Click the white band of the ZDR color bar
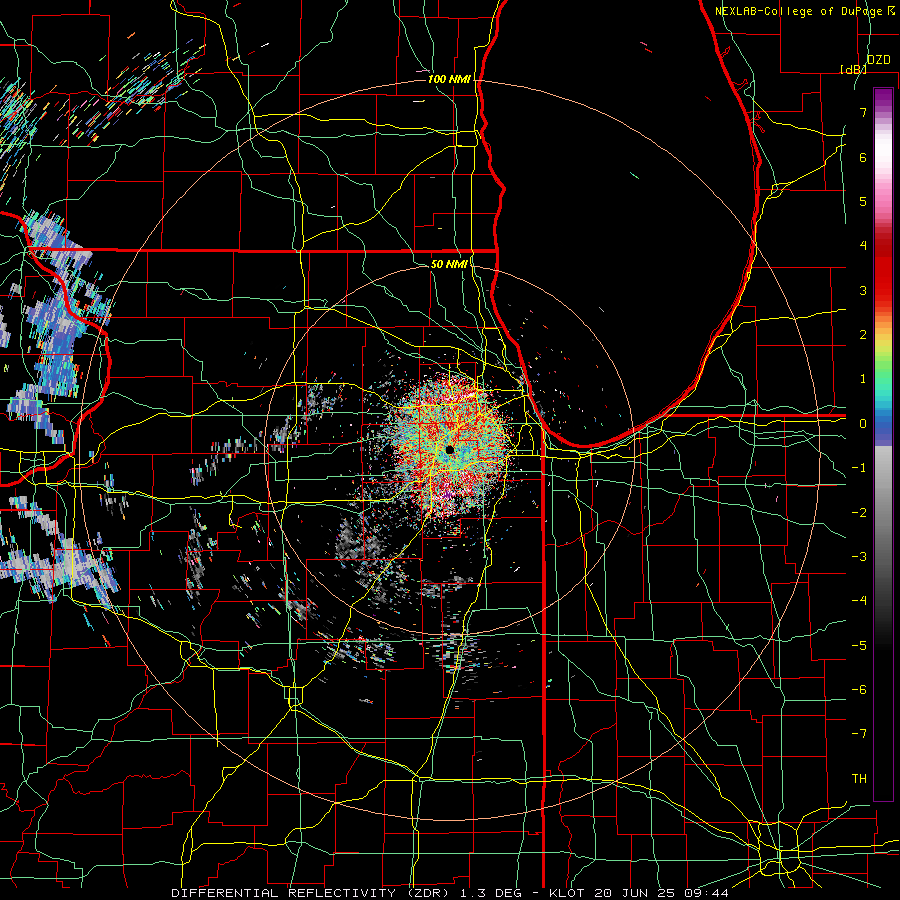 tap(883, 150)
